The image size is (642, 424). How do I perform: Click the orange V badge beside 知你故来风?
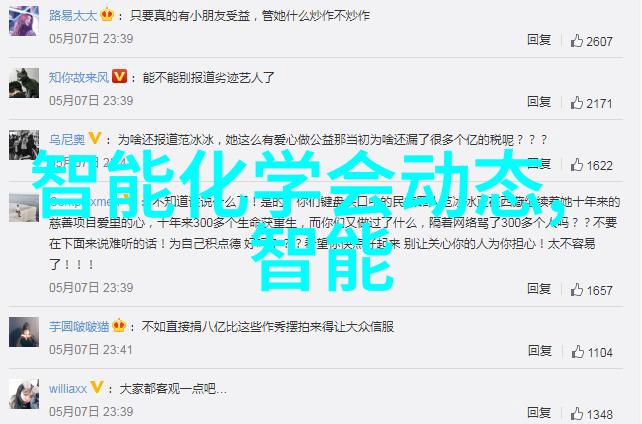click(119, 76)
